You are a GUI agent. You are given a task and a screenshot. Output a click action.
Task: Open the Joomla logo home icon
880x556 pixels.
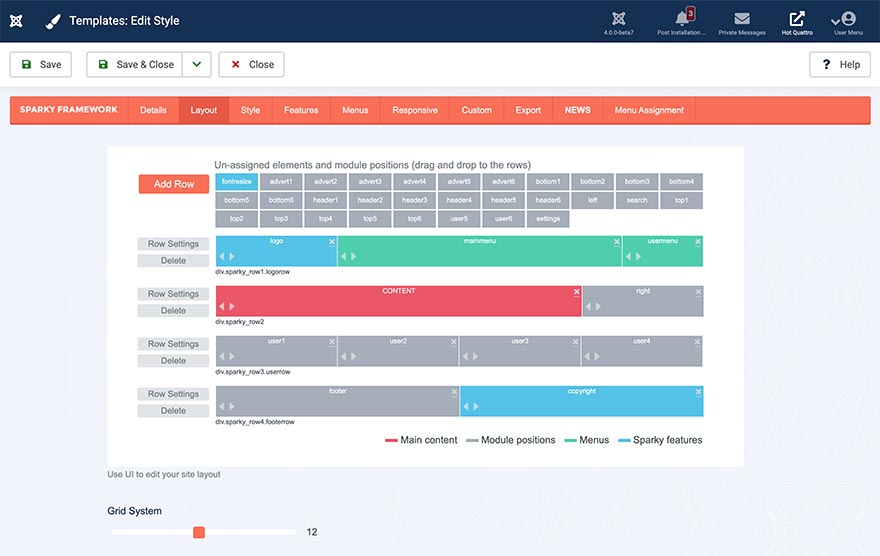pos(16,21)
